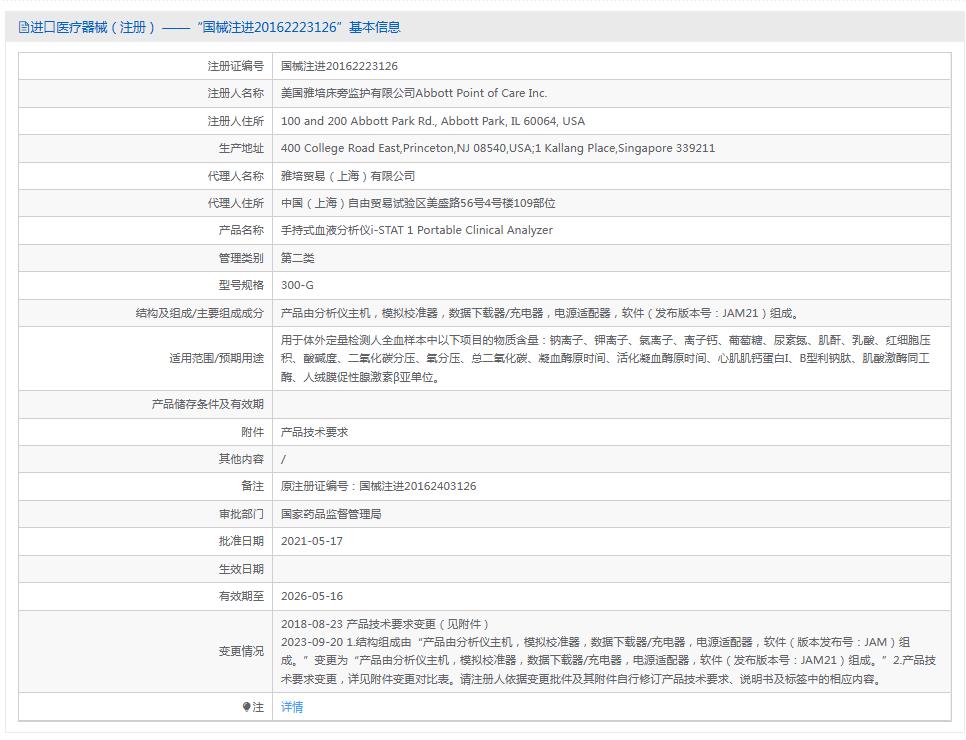Click the document icon before 进口医疗器械 title

(23, 27)
